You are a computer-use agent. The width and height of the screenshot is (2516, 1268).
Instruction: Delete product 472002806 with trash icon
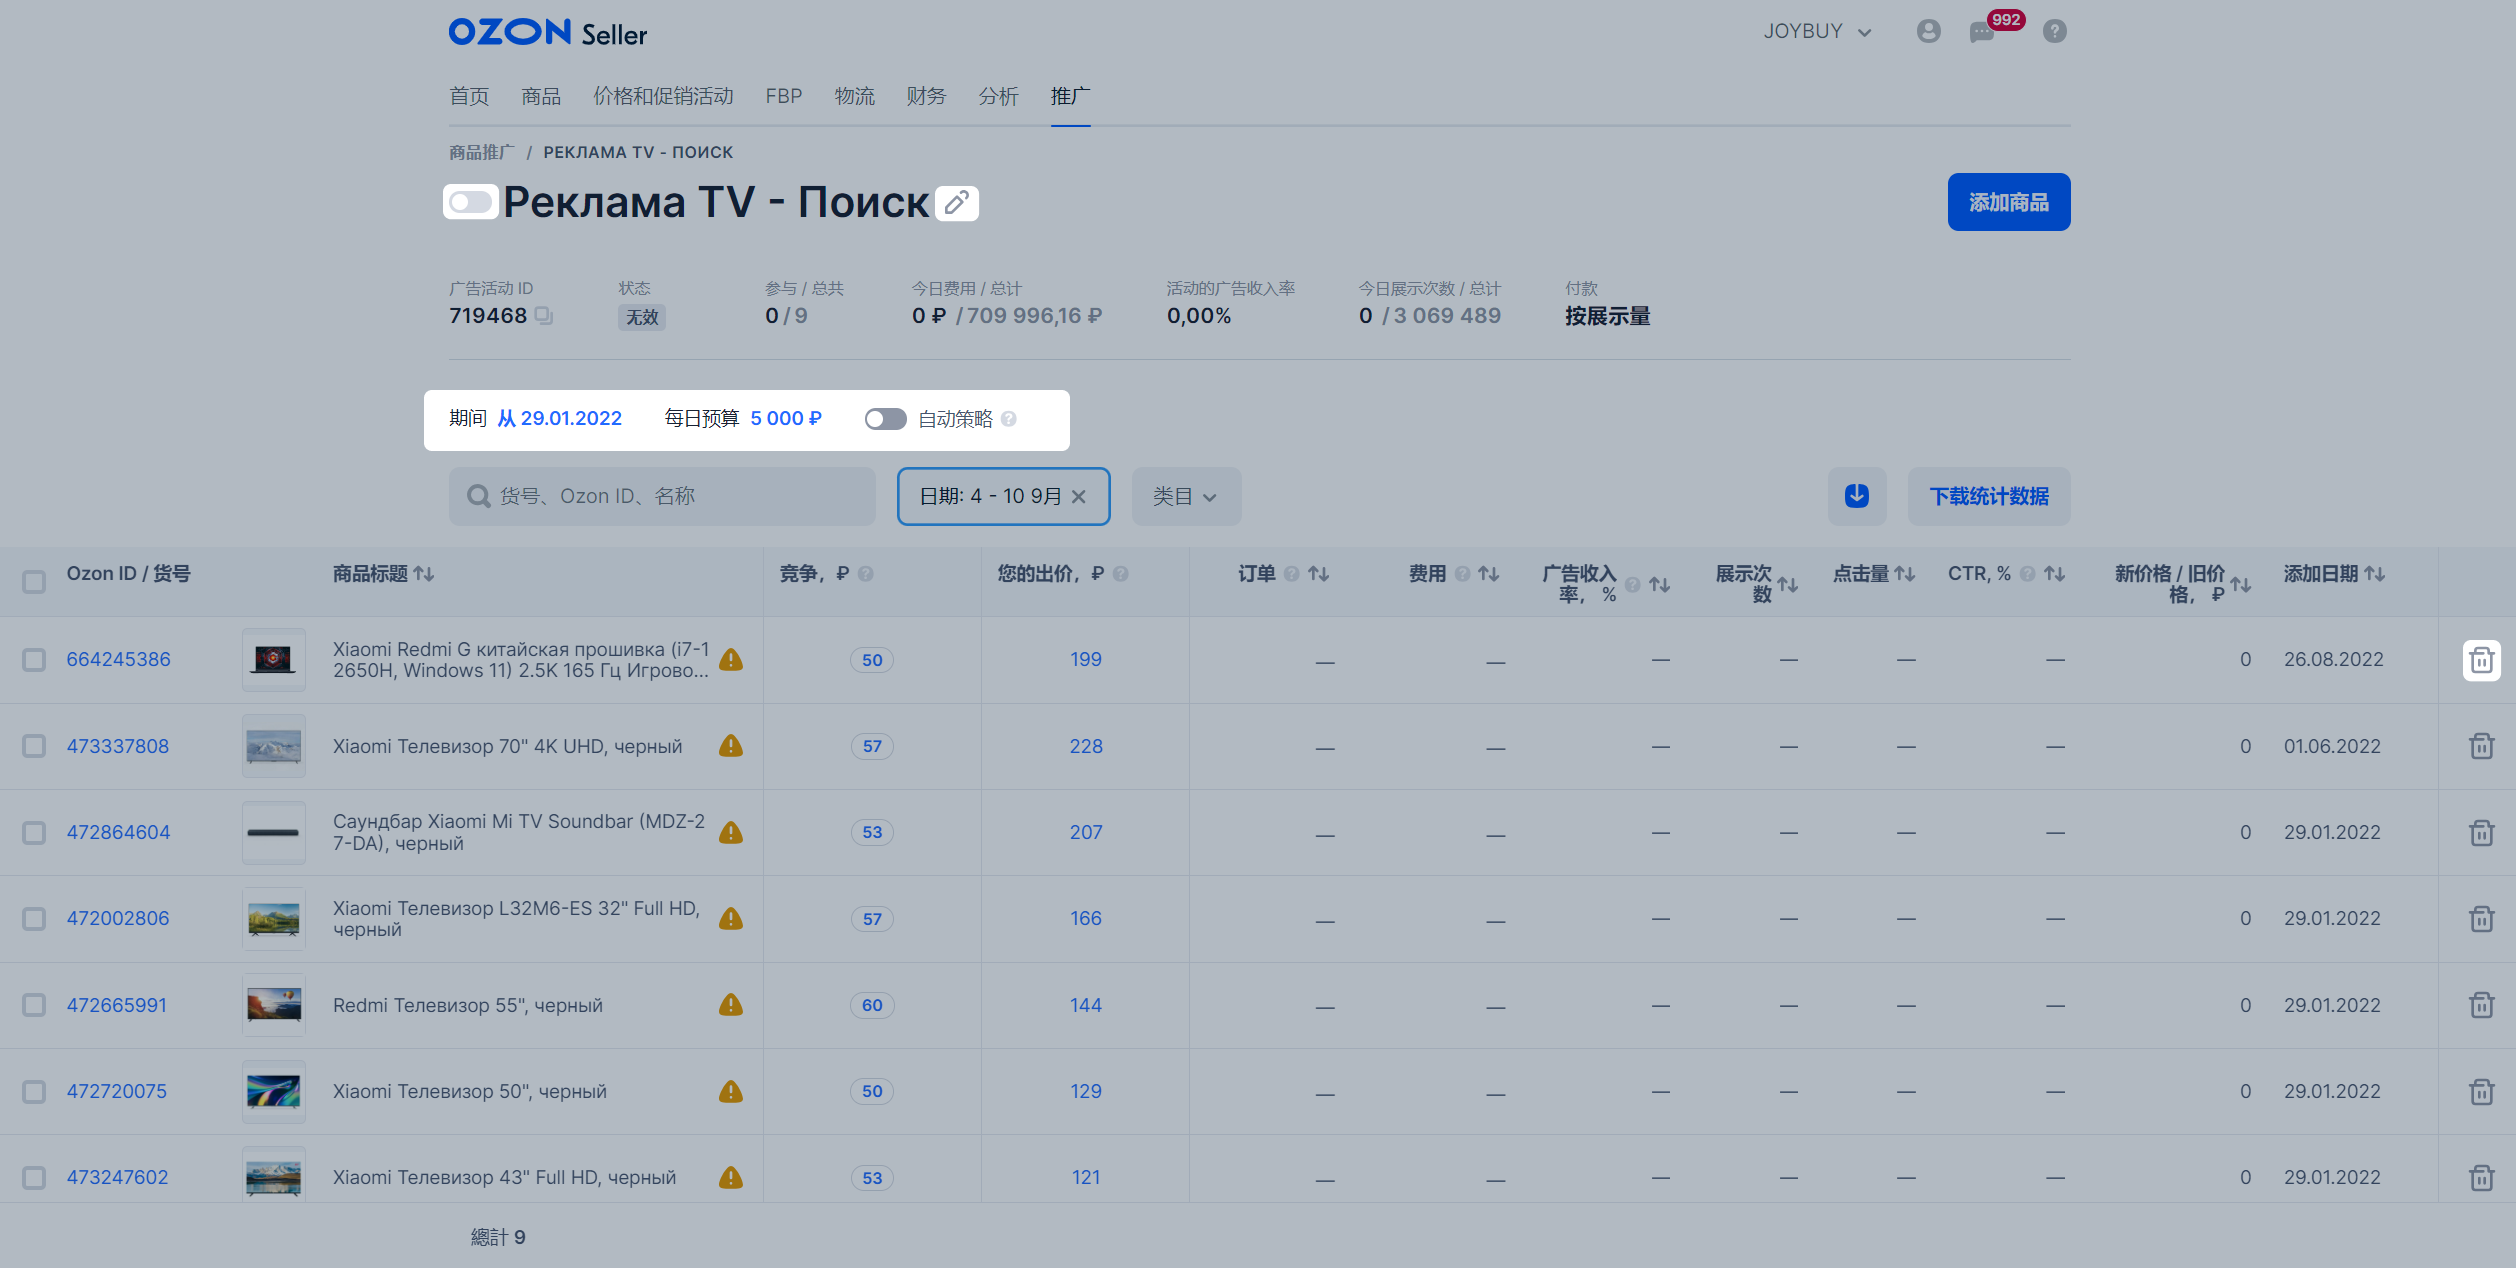pyautogui.click(x=2481, y=919)
